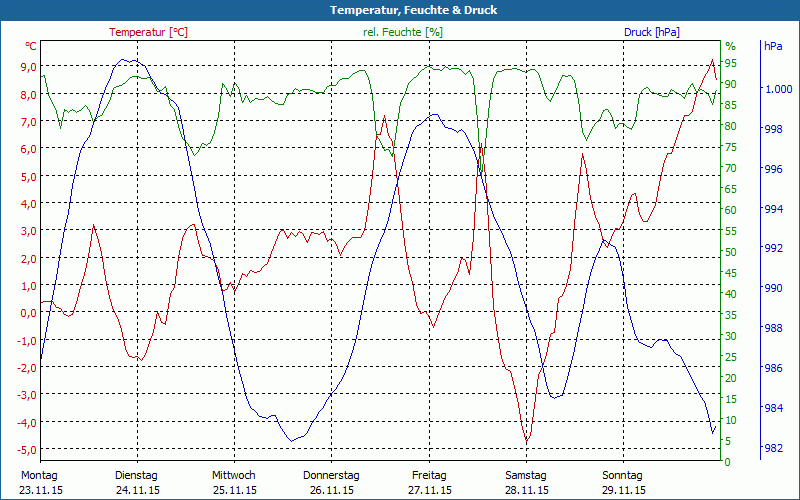Click the '996' pressure axis value

coord(773,169)
